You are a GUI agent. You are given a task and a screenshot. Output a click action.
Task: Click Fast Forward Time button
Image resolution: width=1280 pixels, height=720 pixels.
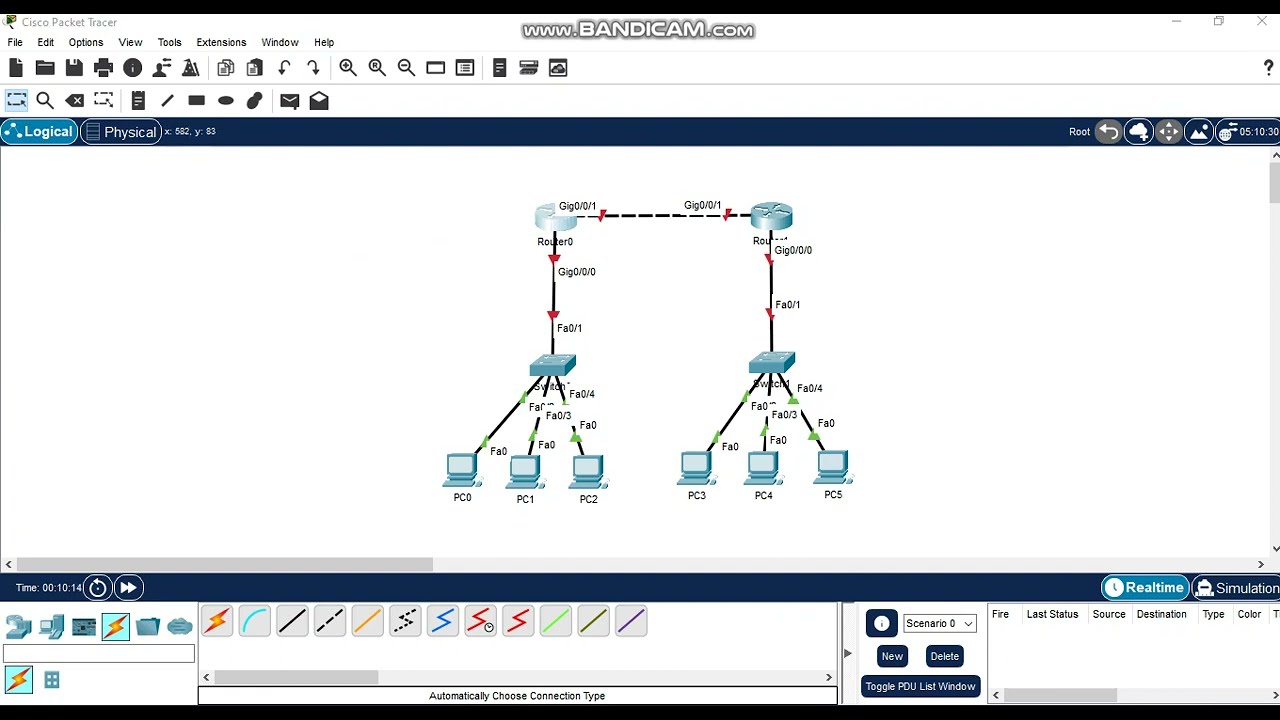pos(128,588)
